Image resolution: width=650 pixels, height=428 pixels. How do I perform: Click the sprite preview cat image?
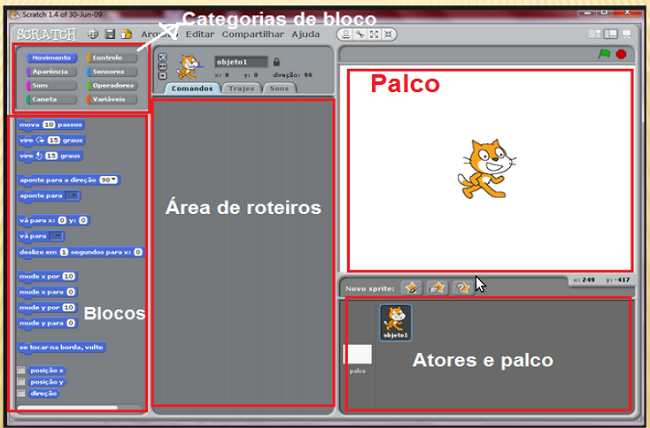pos(189,66)
